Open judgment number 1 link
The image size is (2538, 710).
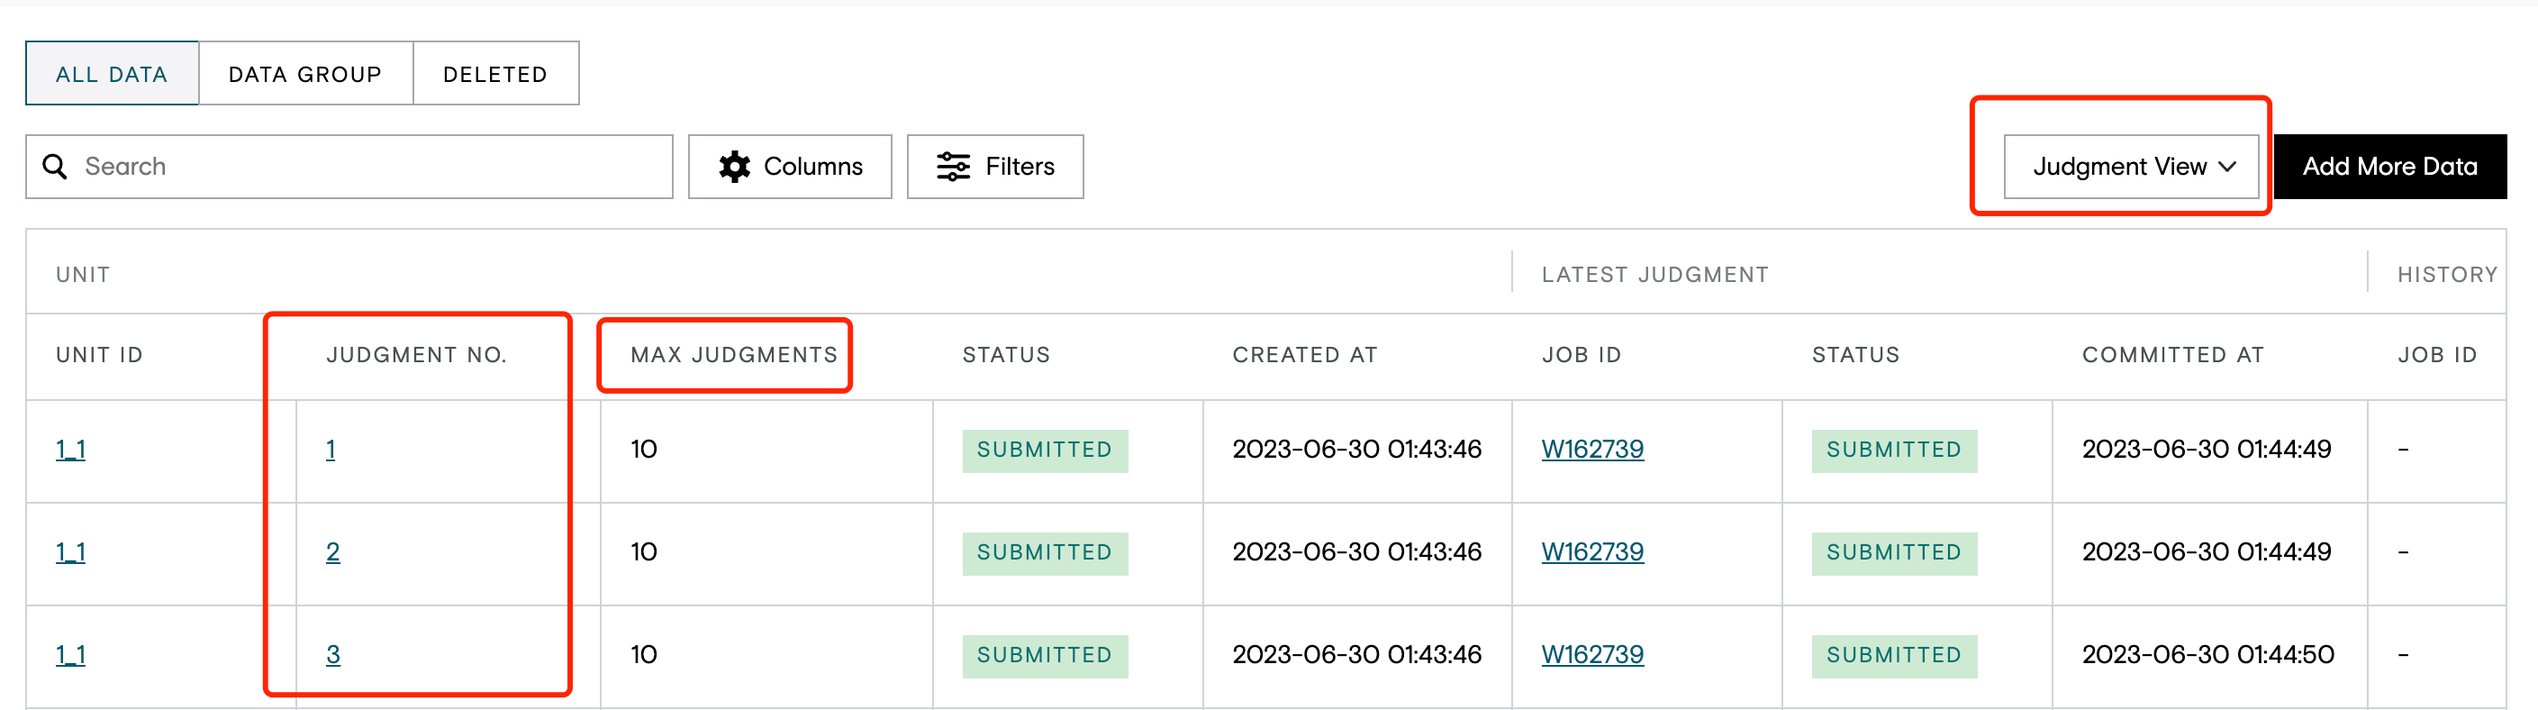[x=331, y=449]
